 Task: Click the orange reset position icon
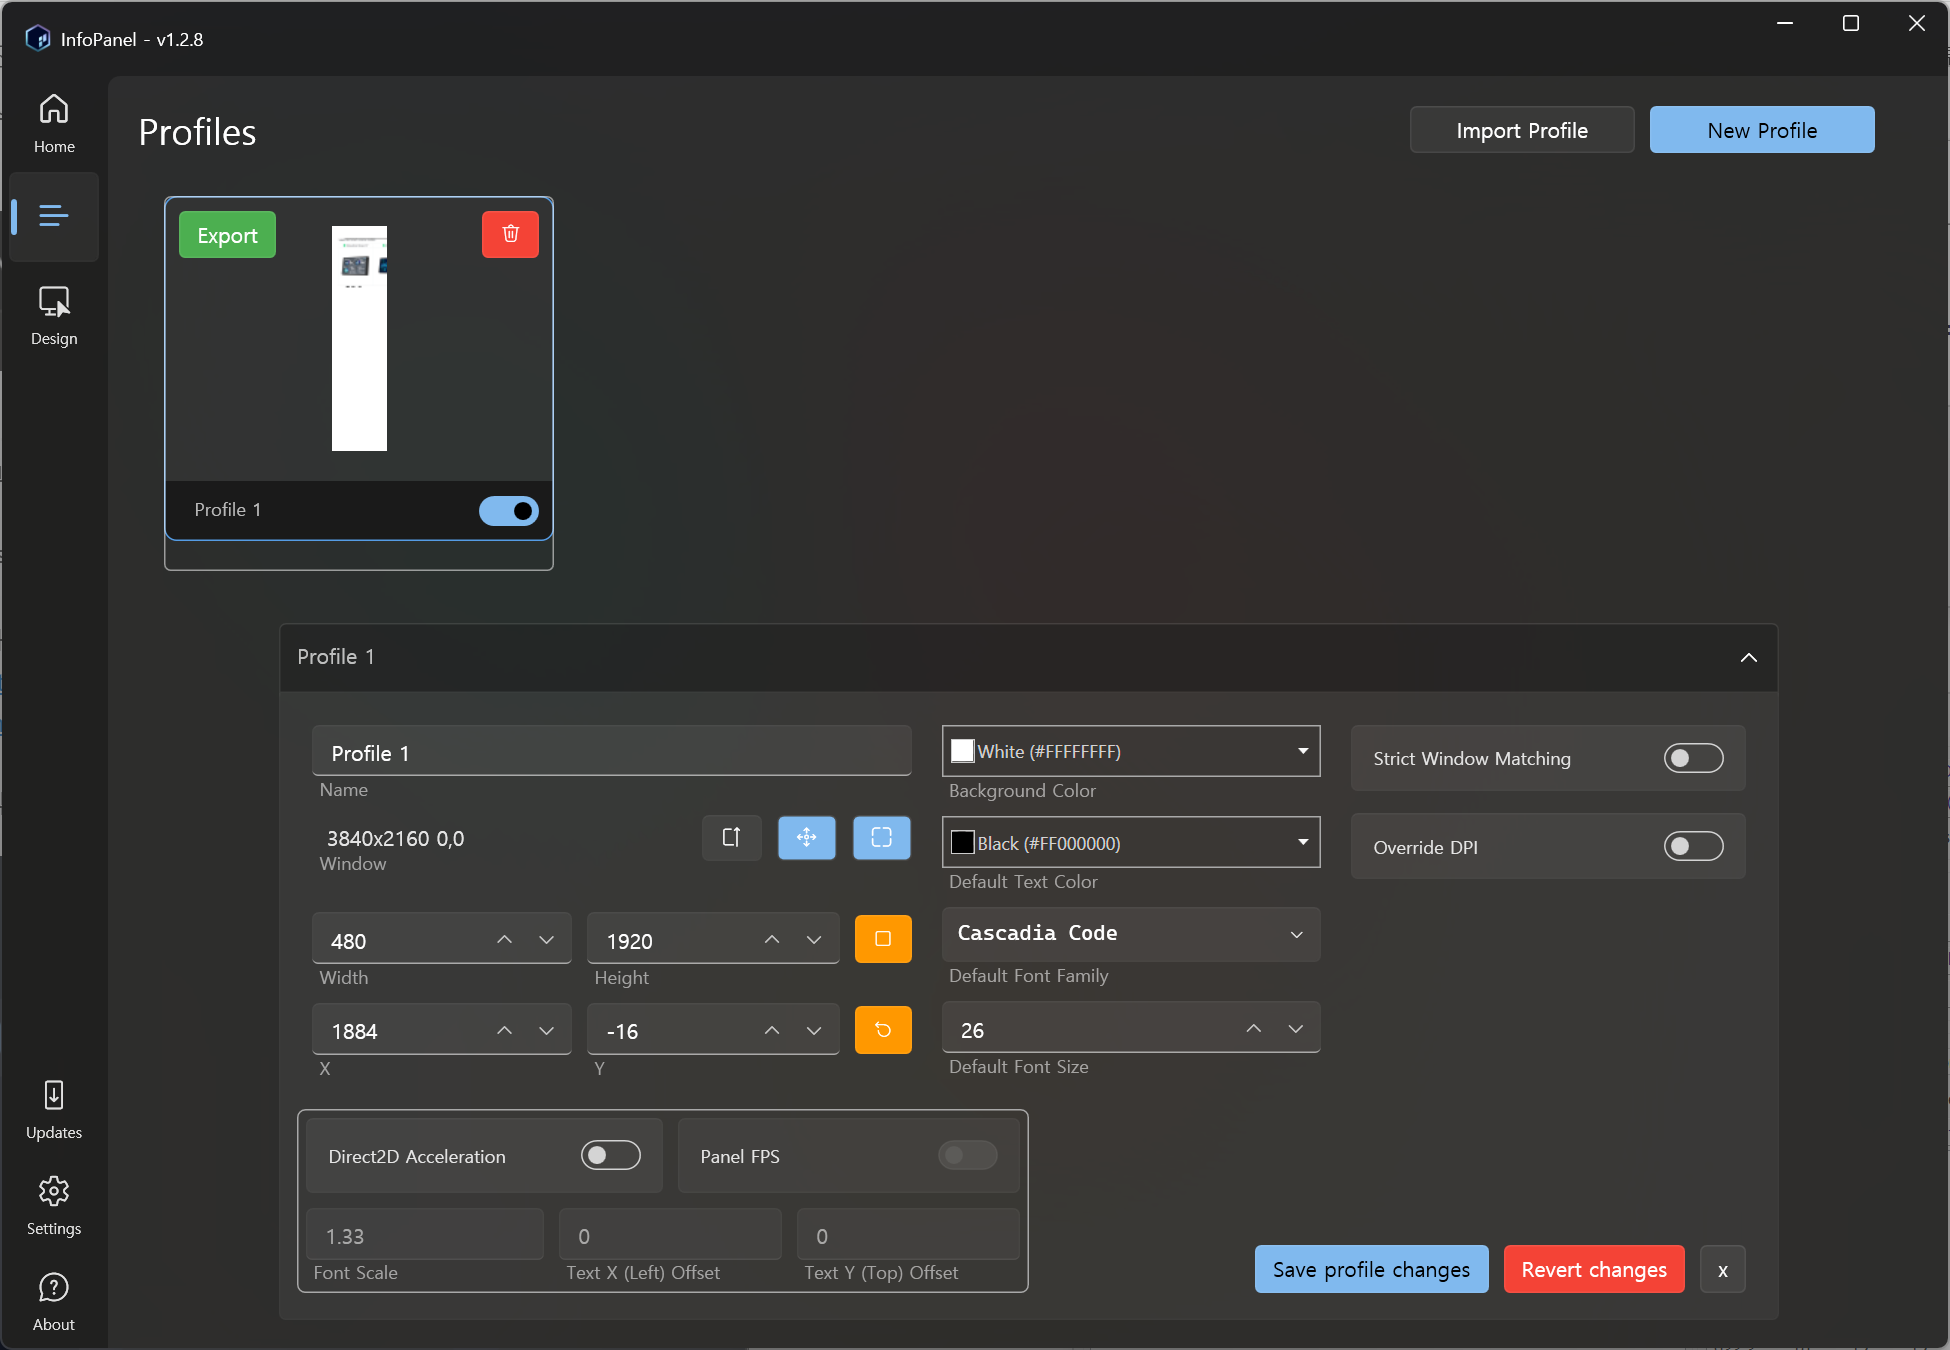(x=883, y=1030)
